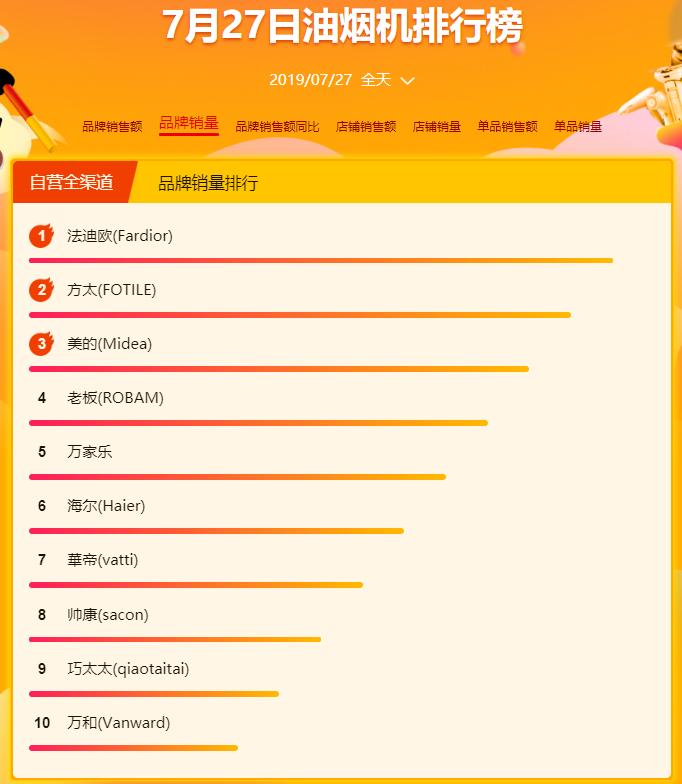
Task: Click the 海尔(Haier) sales volume bar
Action: [x=216, y=531]
